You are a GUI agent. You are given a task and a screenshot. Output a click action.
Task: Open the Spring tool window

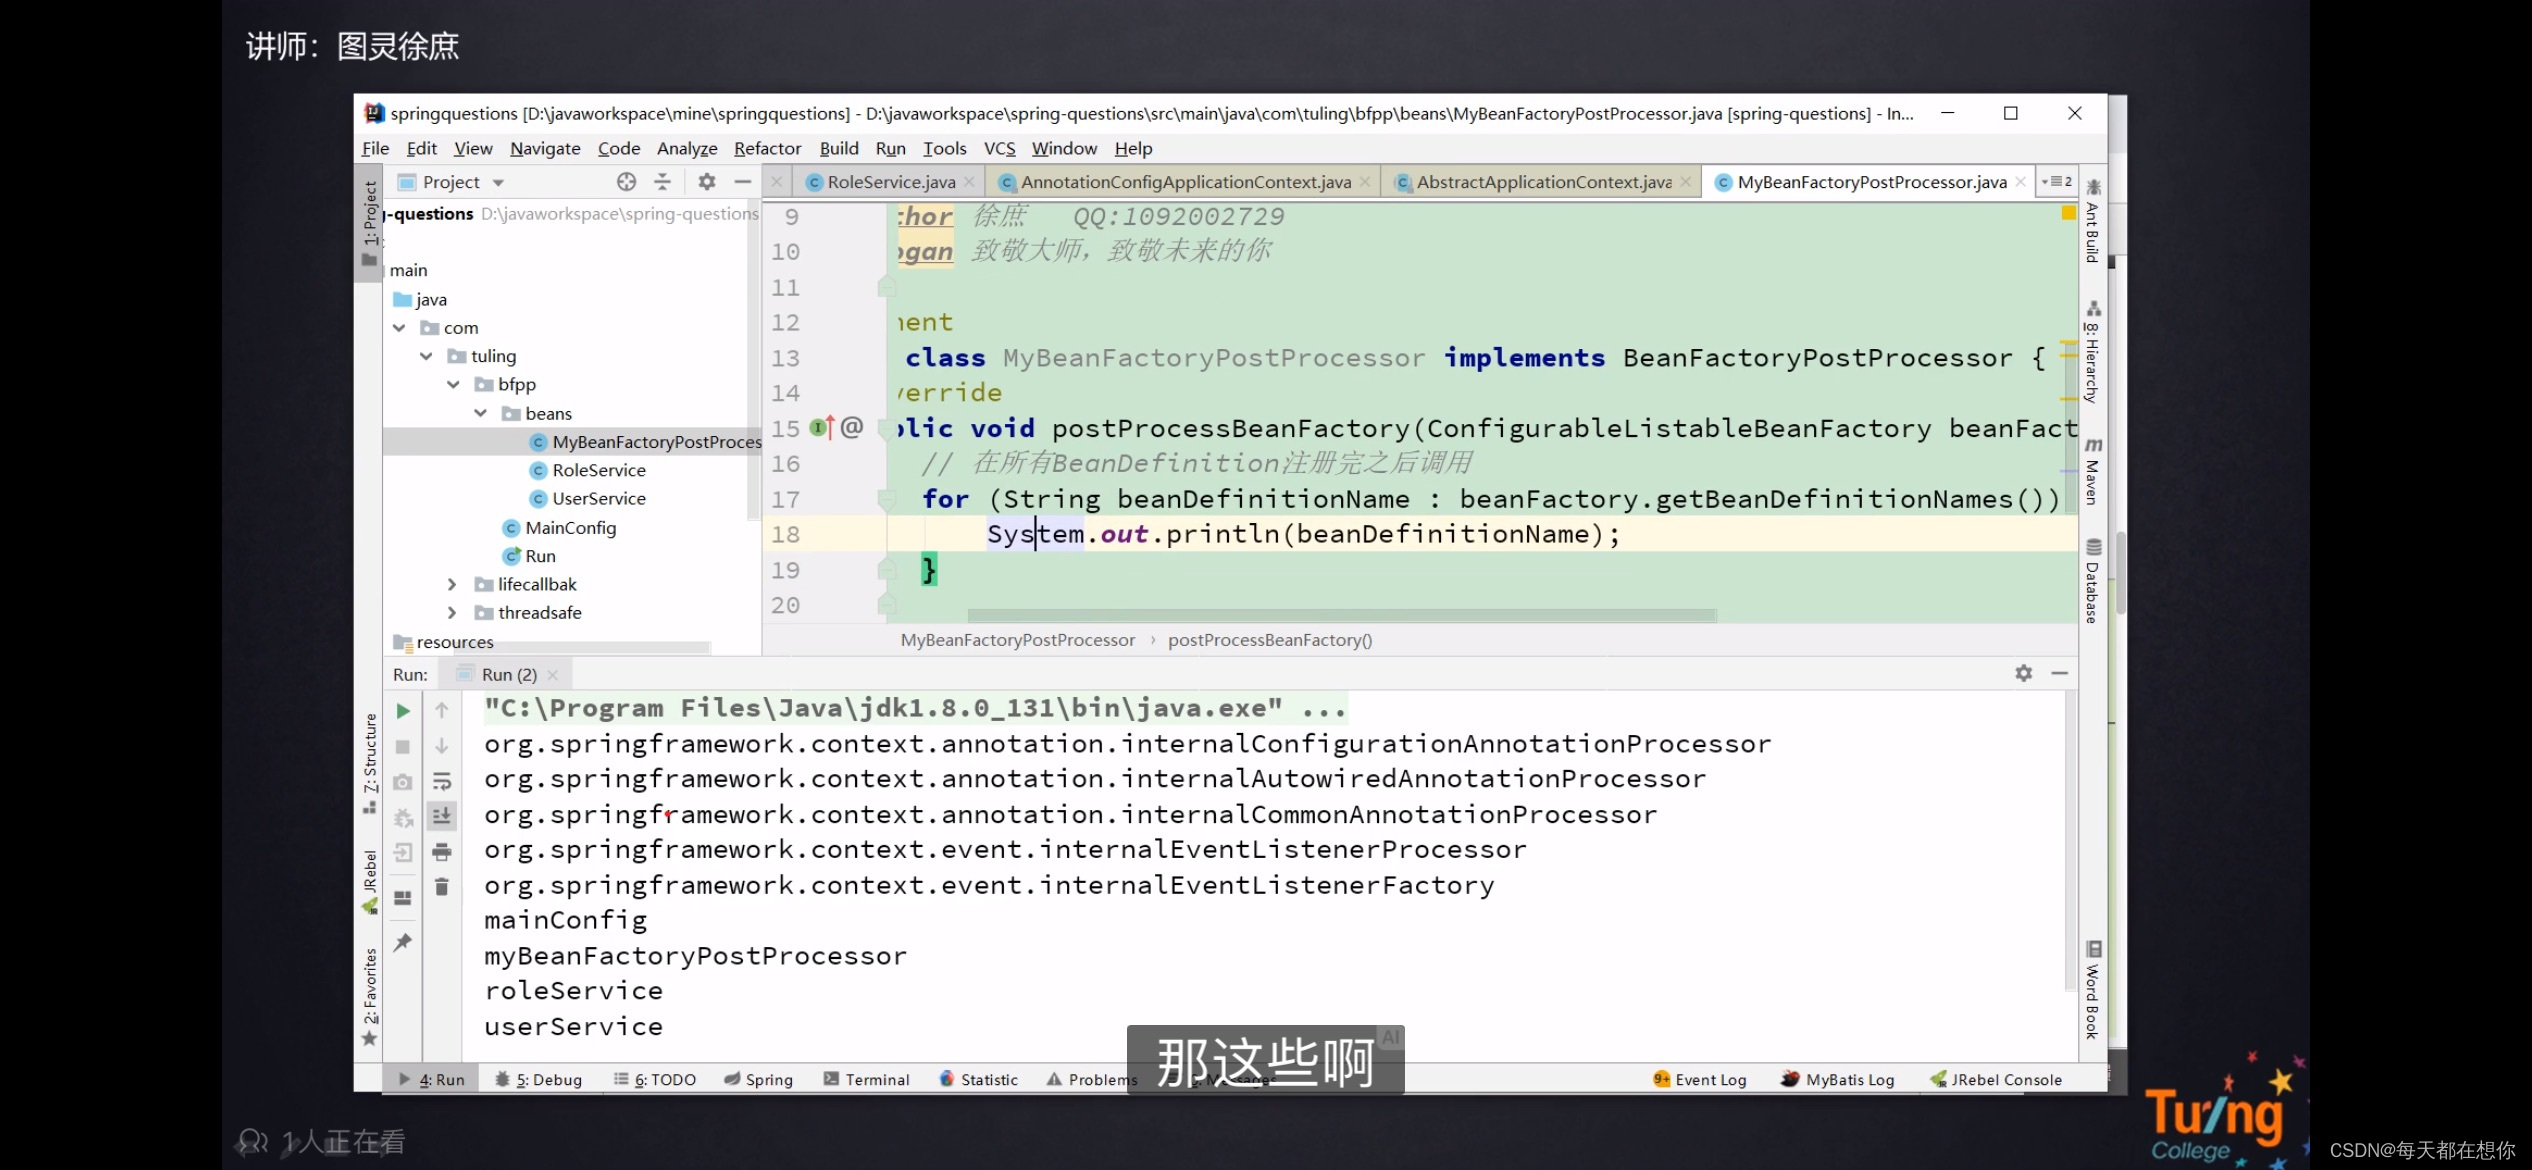pyautogui.click(x=758, y=1079)
